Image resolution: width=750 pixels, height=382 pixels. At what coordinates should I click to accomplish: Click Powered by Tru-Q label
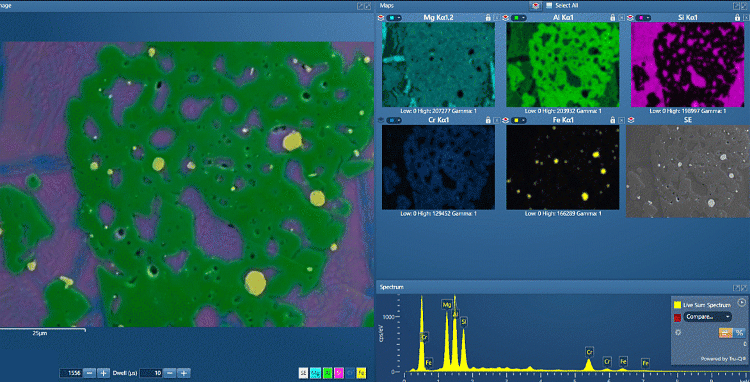723,359
